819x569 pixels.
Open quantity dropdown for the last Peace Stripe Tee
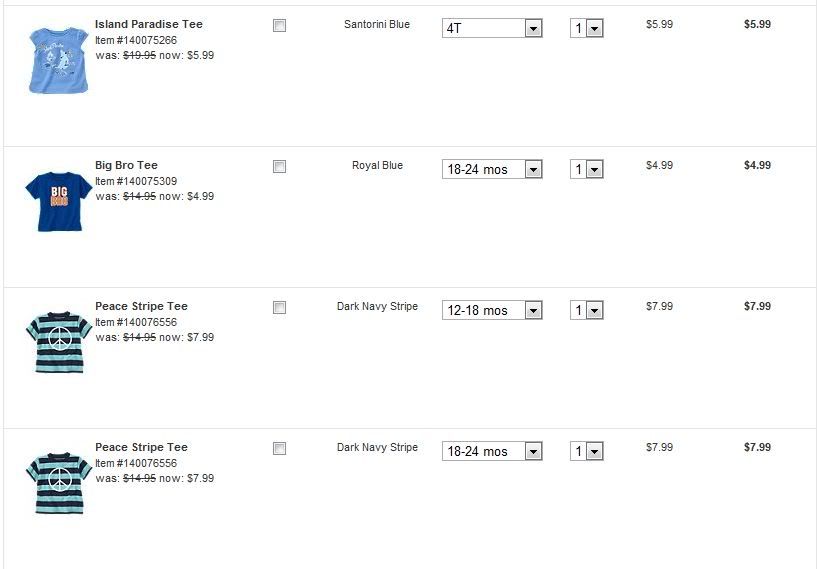point(587,452)
